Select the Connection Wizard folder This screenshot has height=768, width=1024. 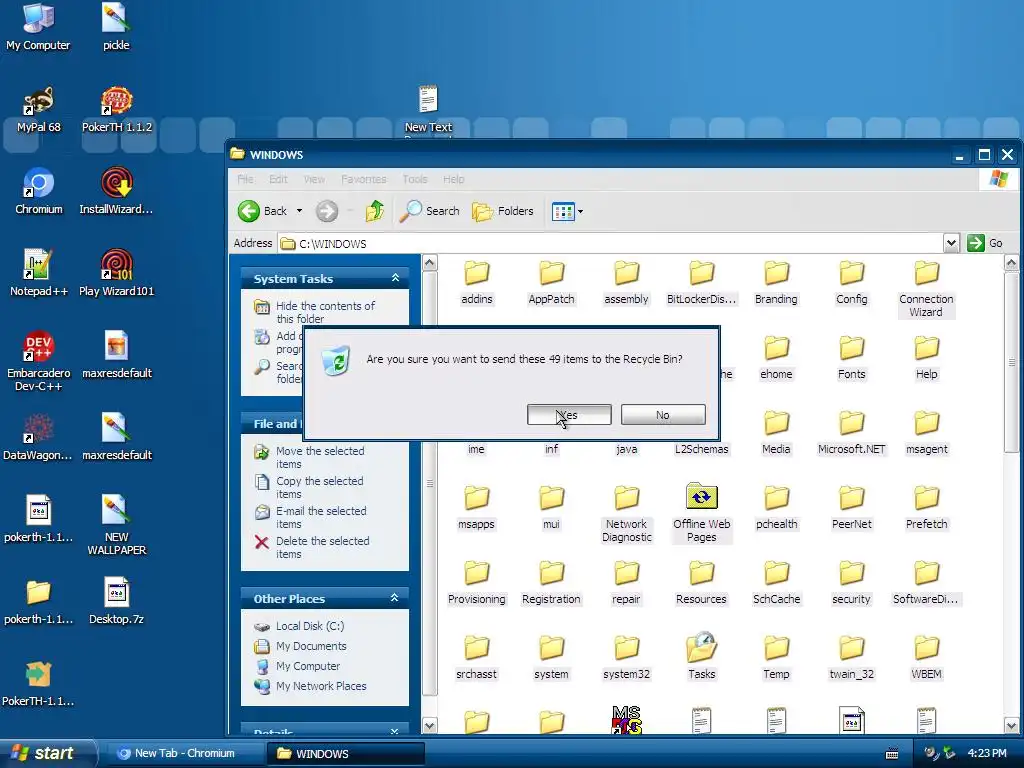pyautogui.click(x=926, y=289)
